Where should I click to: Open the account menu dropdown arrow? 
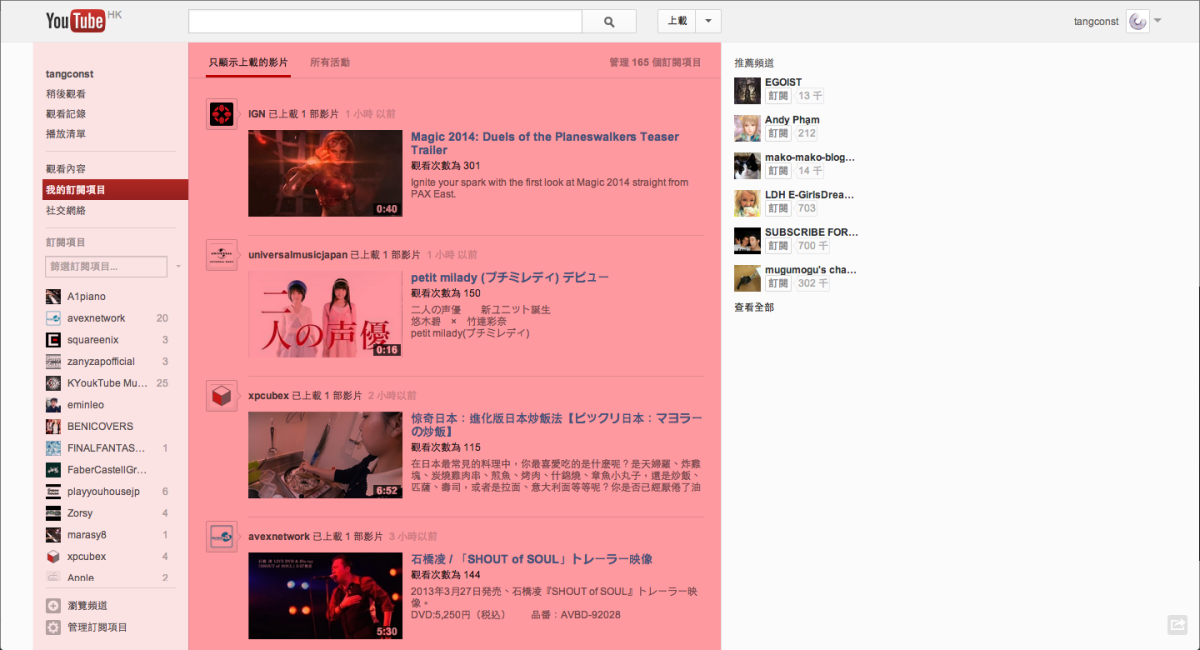[1160, 20]
